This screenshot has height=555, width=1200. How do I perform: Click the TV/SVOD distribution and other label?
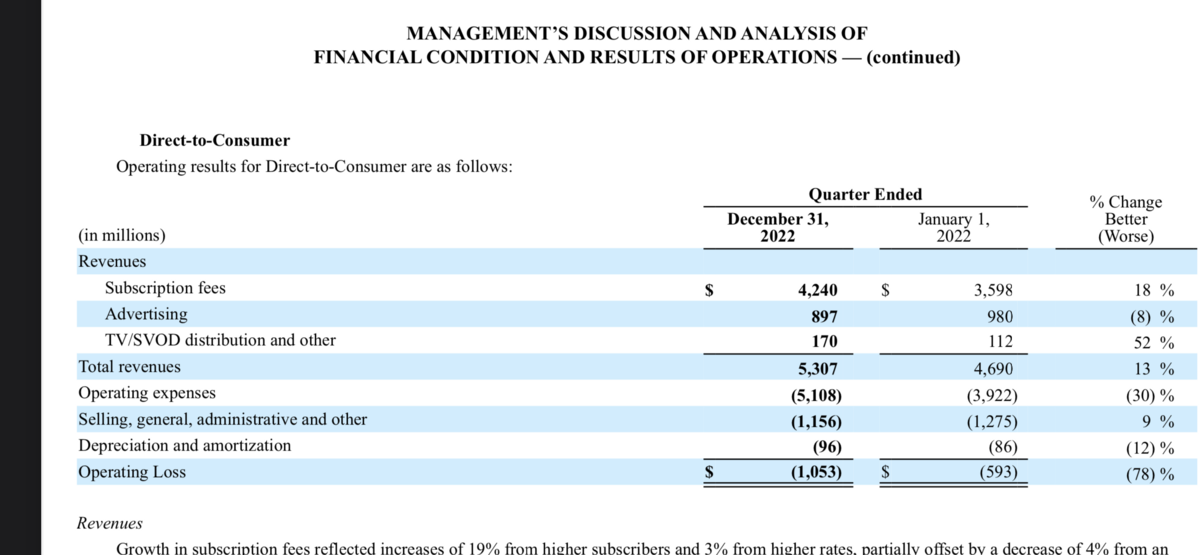pyautogui.click(x=220, y=340)
